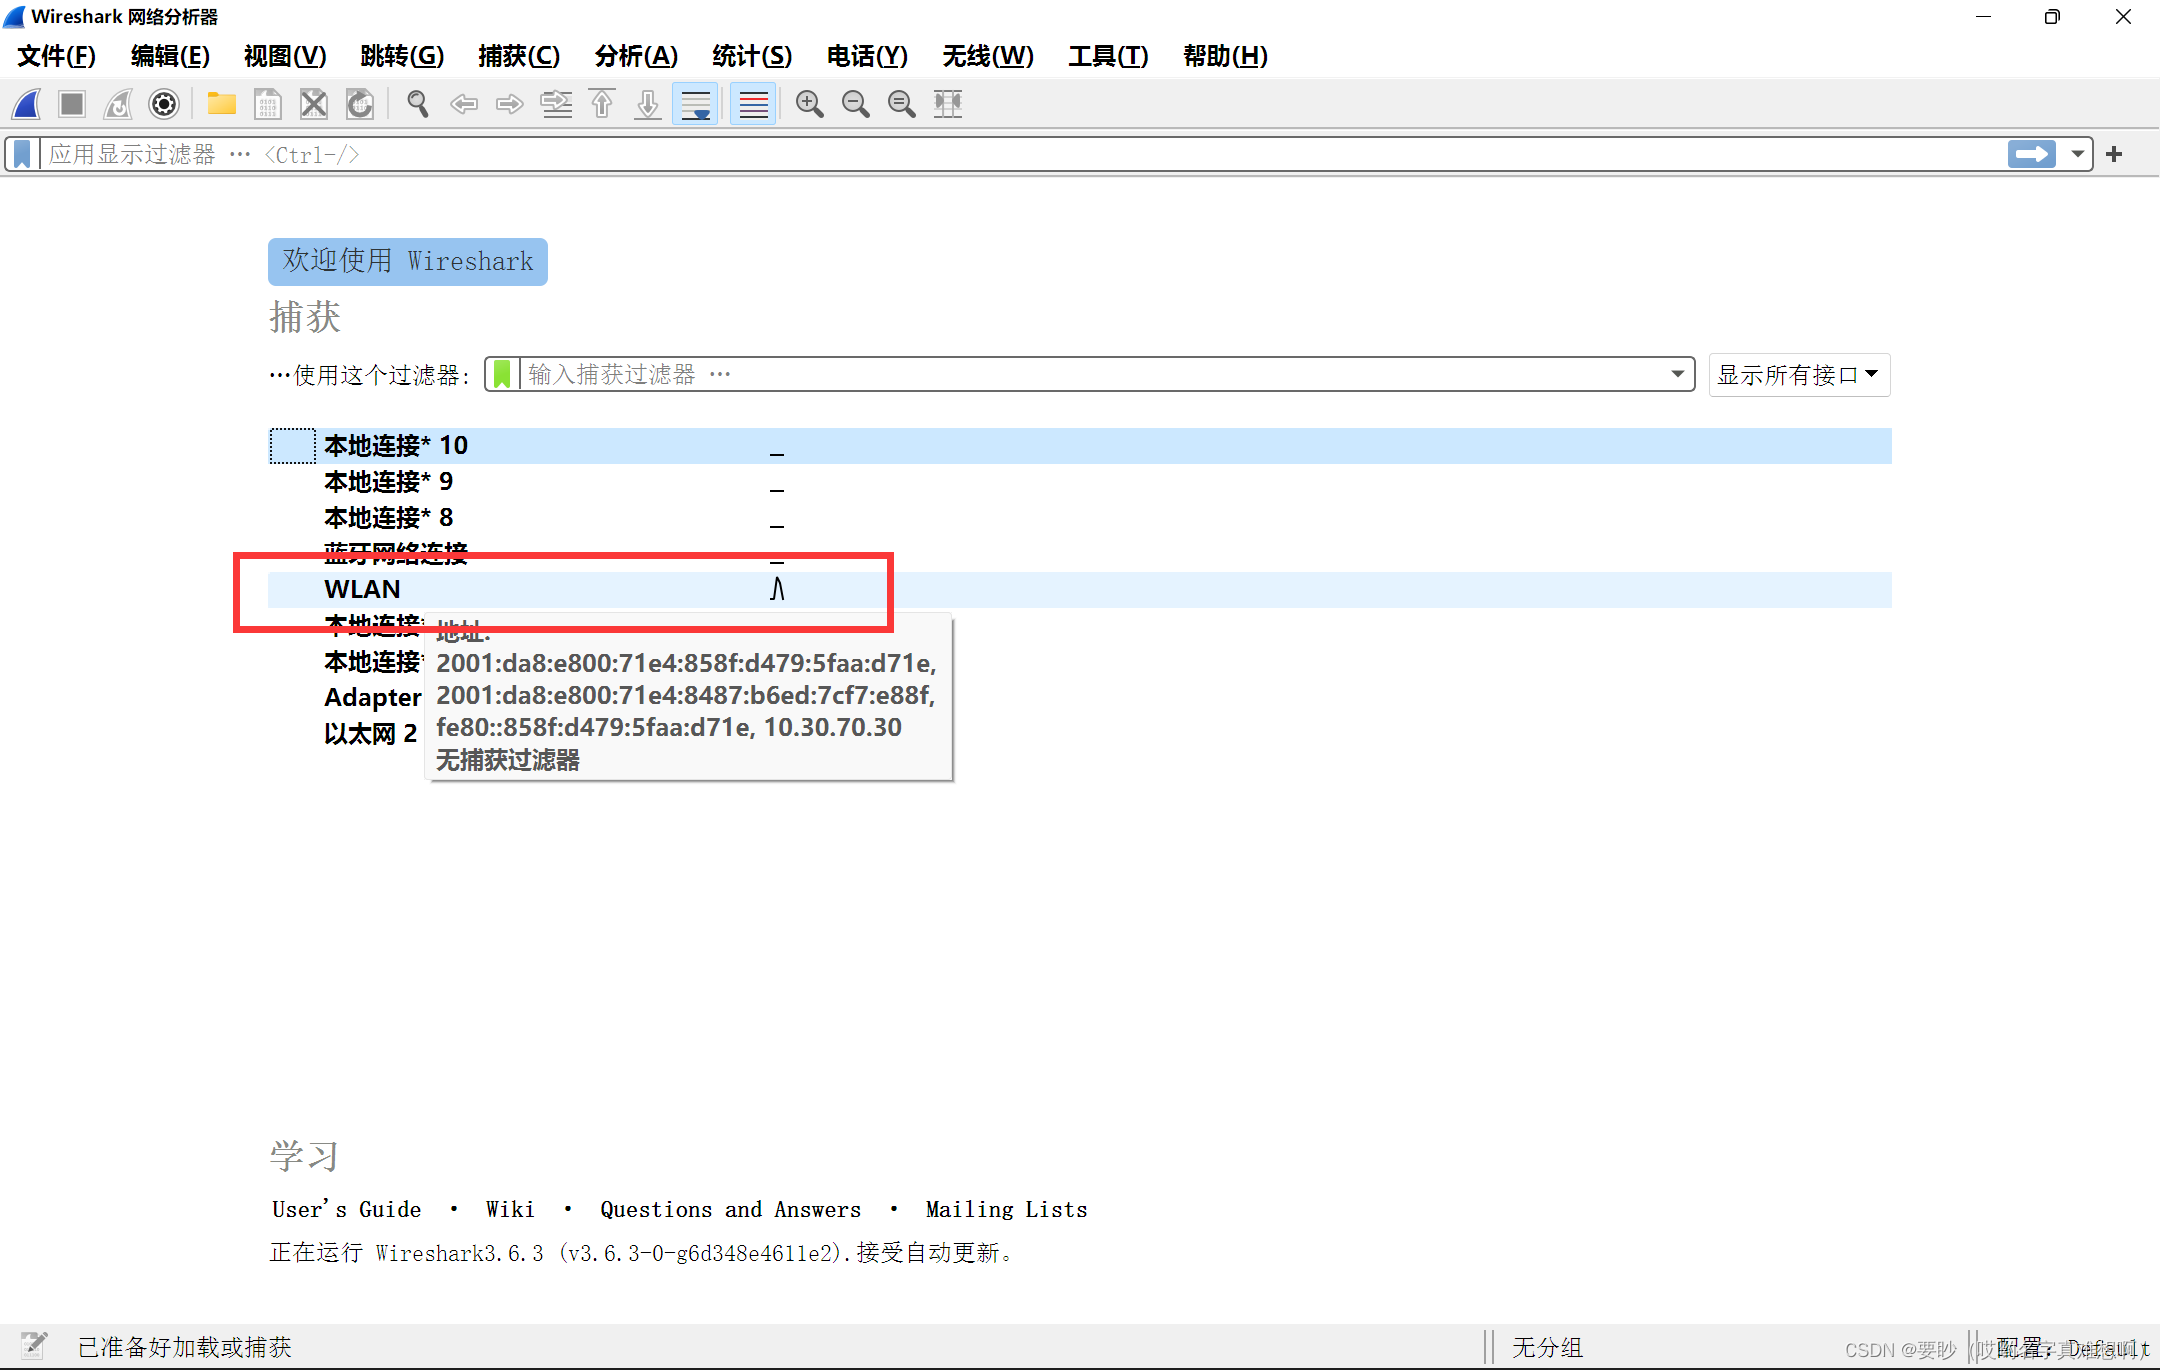Click the zoom out magnifier icon
2160x1370 pixels.
click(855, 104)
